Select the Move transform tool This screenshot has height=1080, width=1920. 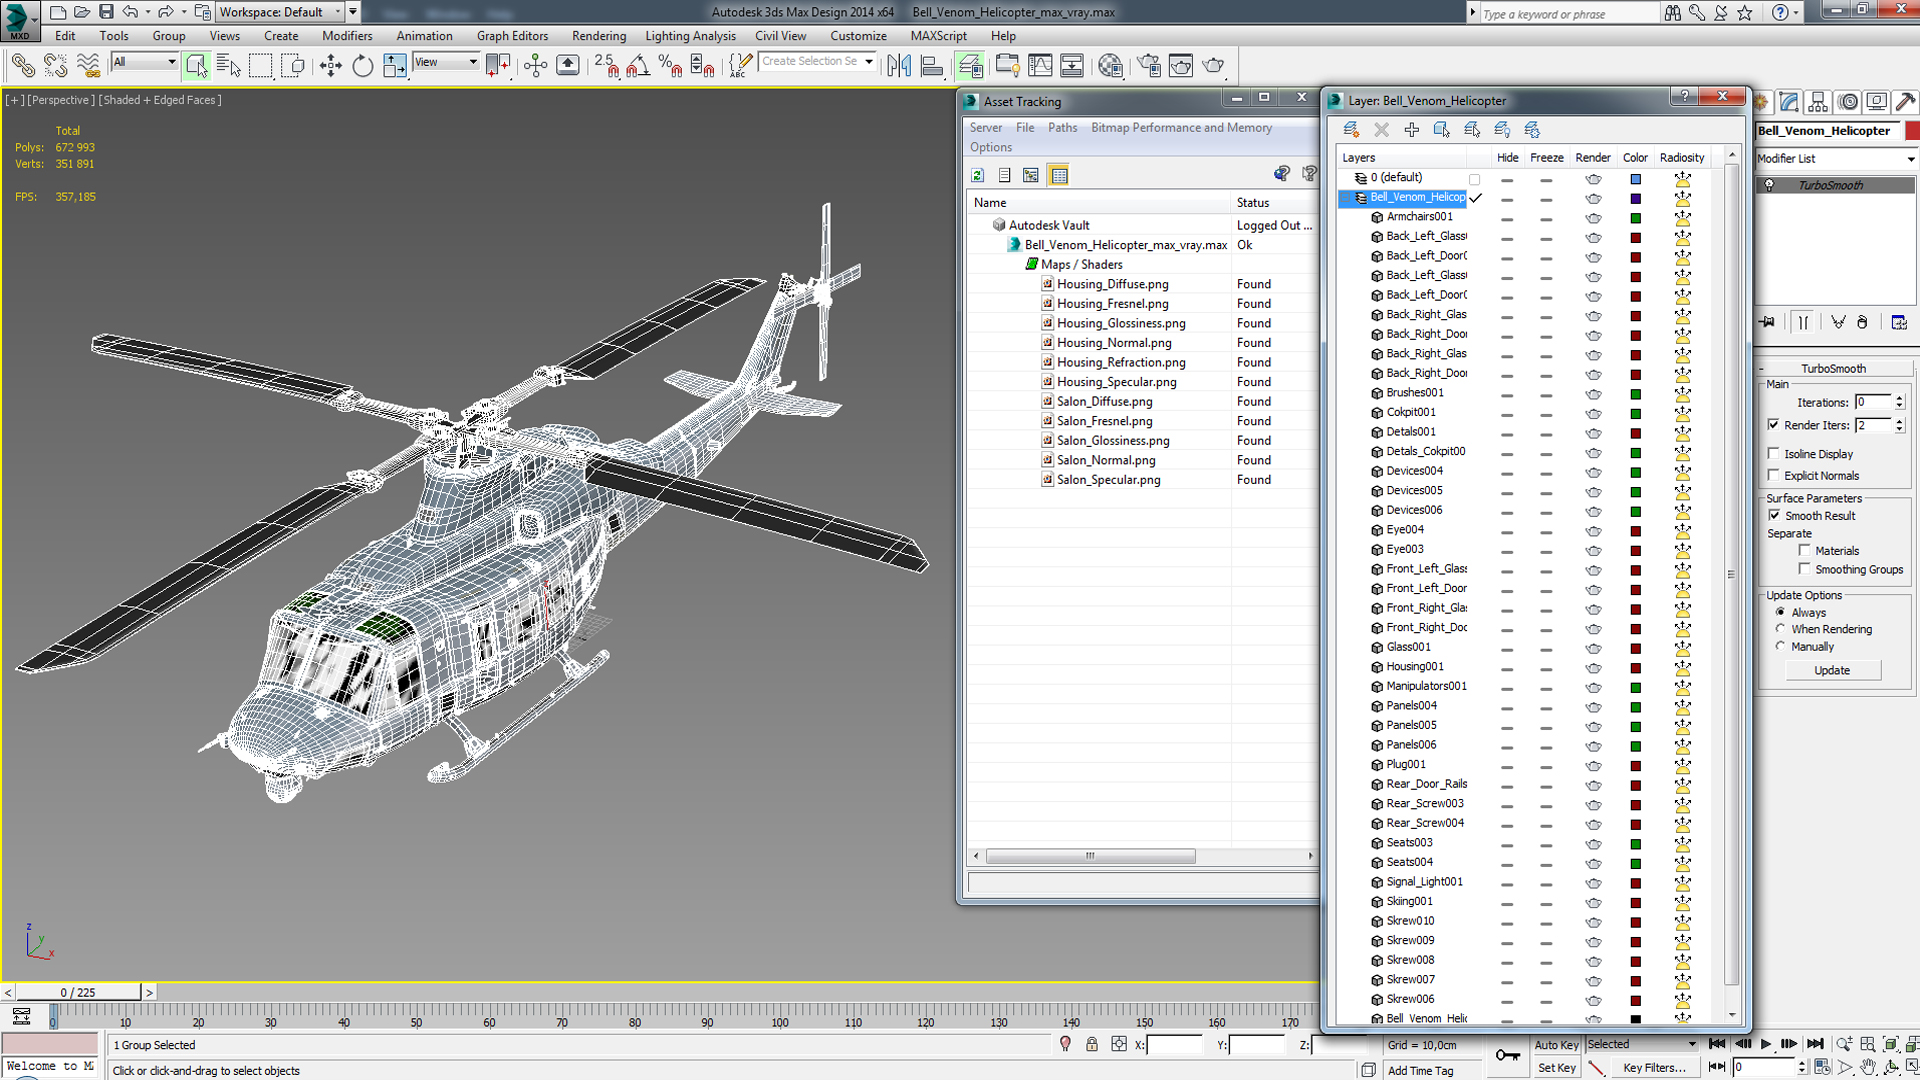(x=330, y=66)
